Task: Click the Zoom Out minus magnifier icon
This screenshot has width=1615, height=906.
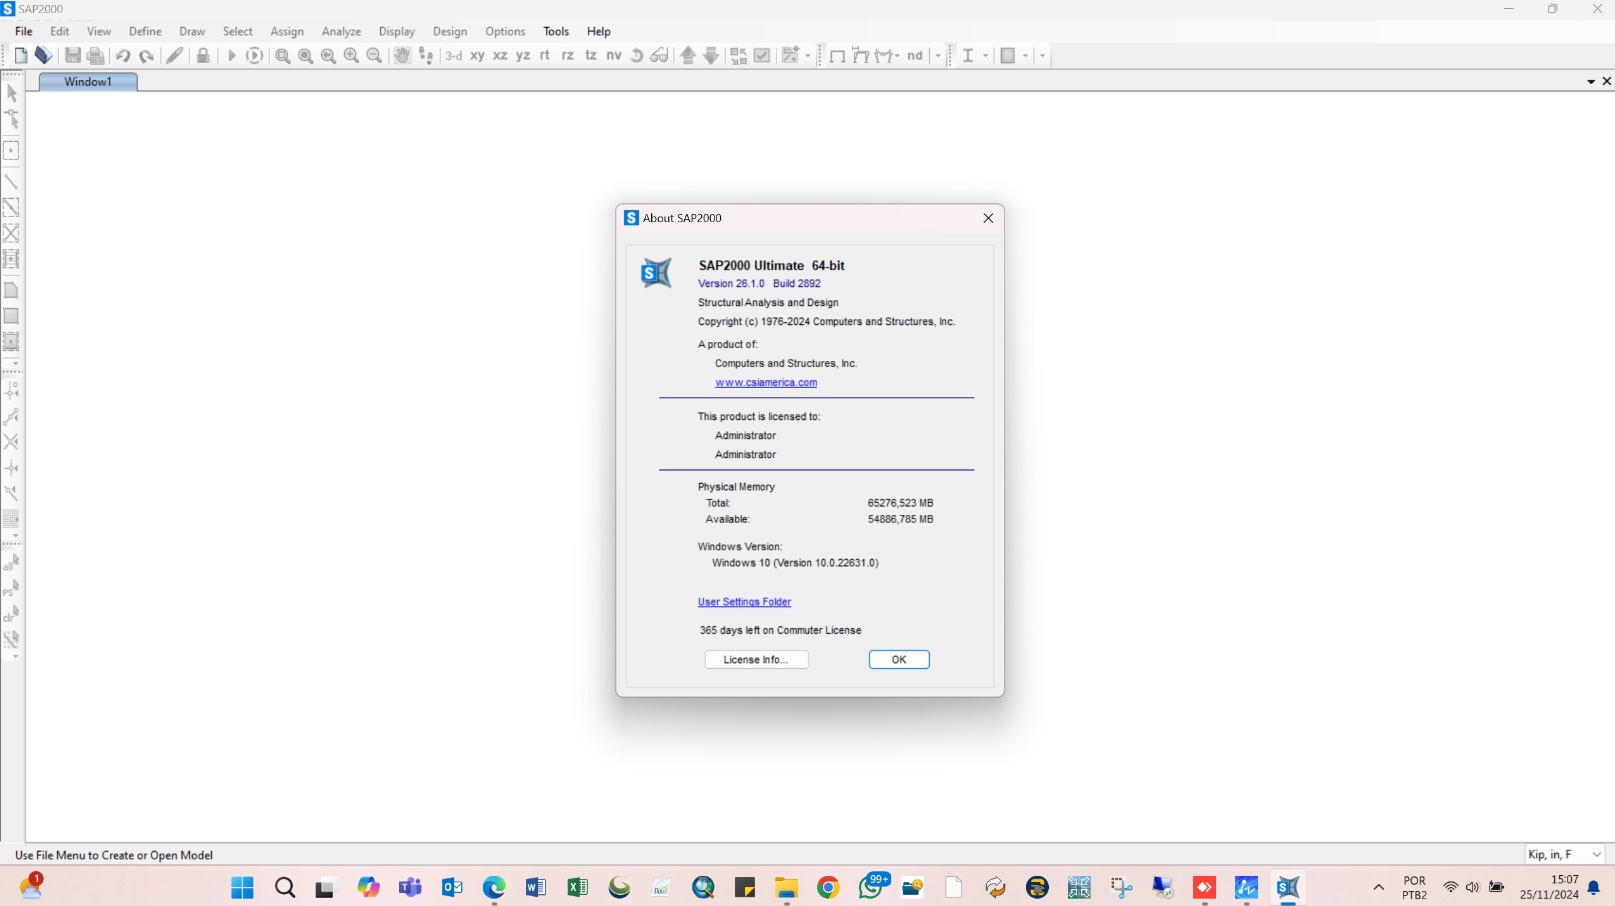Action: [374, 56]
